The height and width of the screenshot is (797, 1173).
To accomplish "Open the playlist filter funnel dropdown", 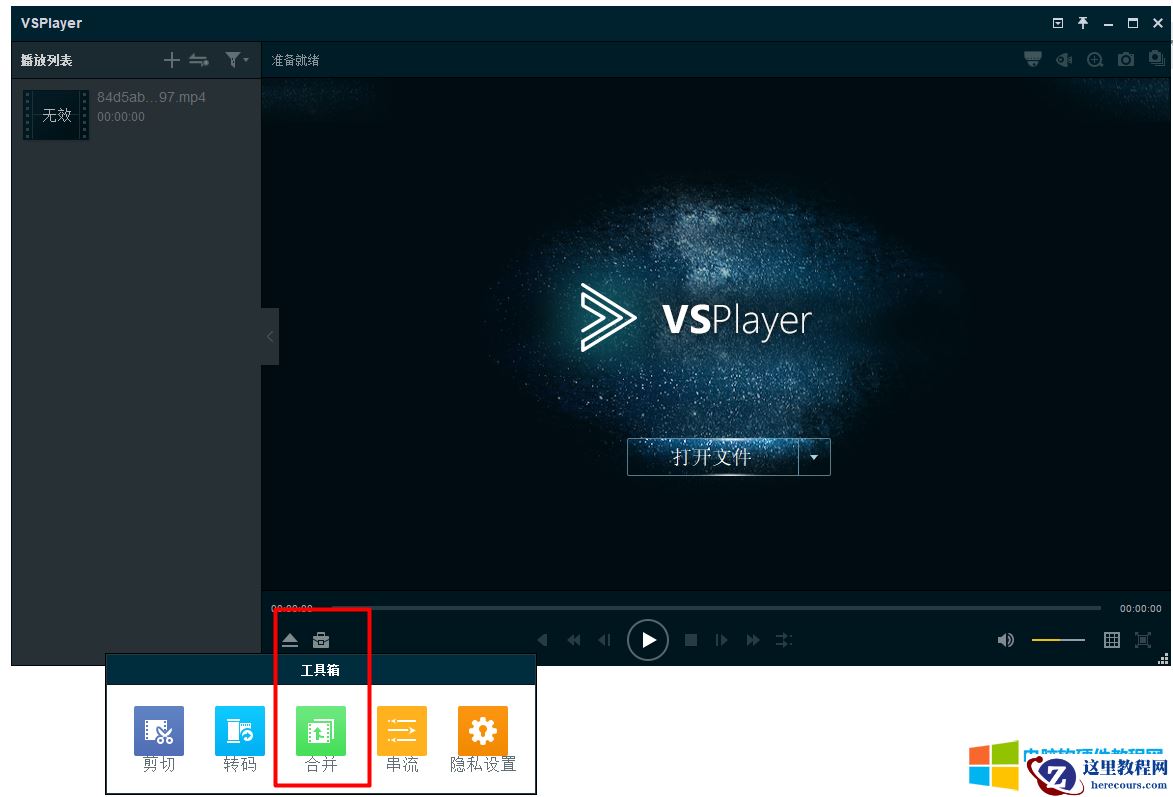I will (236, 60).
